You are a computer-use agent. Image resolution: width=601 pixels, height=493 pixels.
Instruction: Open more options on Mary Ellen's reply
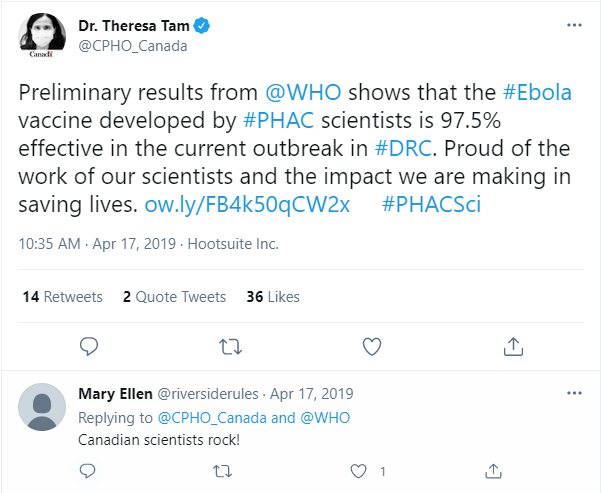(572, 394)
